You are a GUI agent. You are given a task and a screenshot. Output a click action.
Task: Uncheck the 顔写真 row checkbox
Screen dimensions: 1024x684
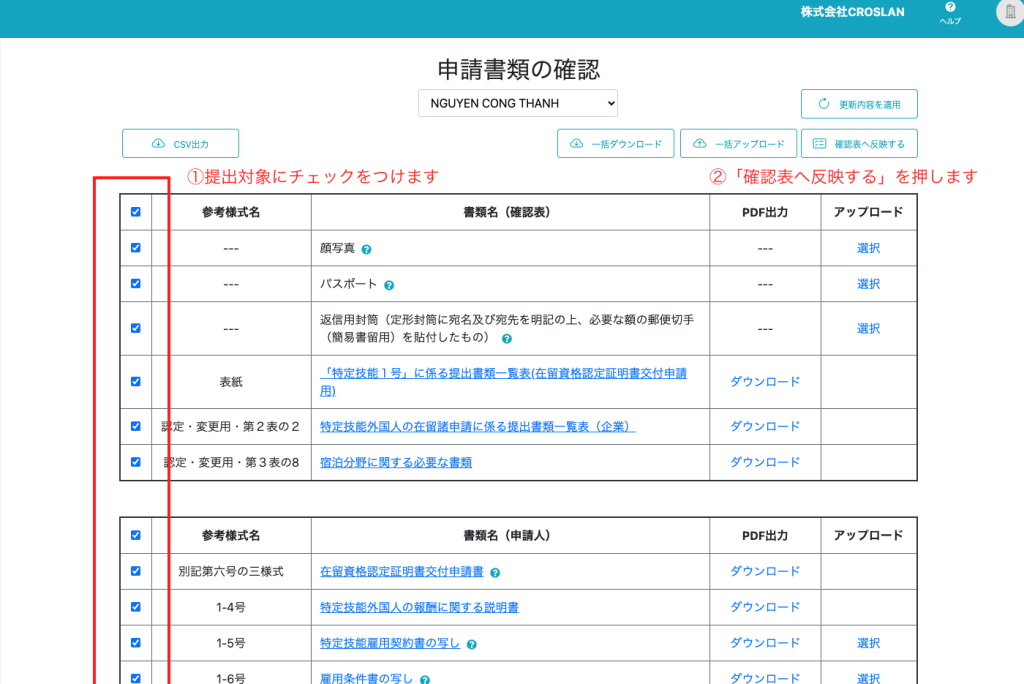pos(136,248)
